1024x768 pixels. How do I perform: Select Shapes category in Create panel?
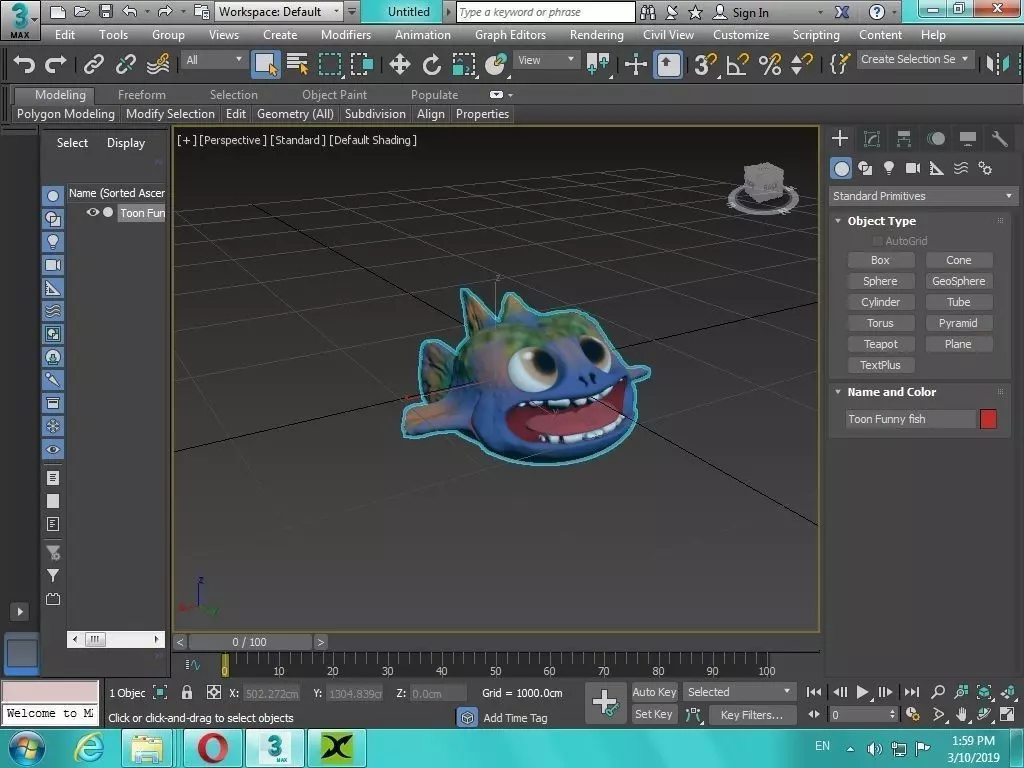pyautogui.click(x=865, y=168)
